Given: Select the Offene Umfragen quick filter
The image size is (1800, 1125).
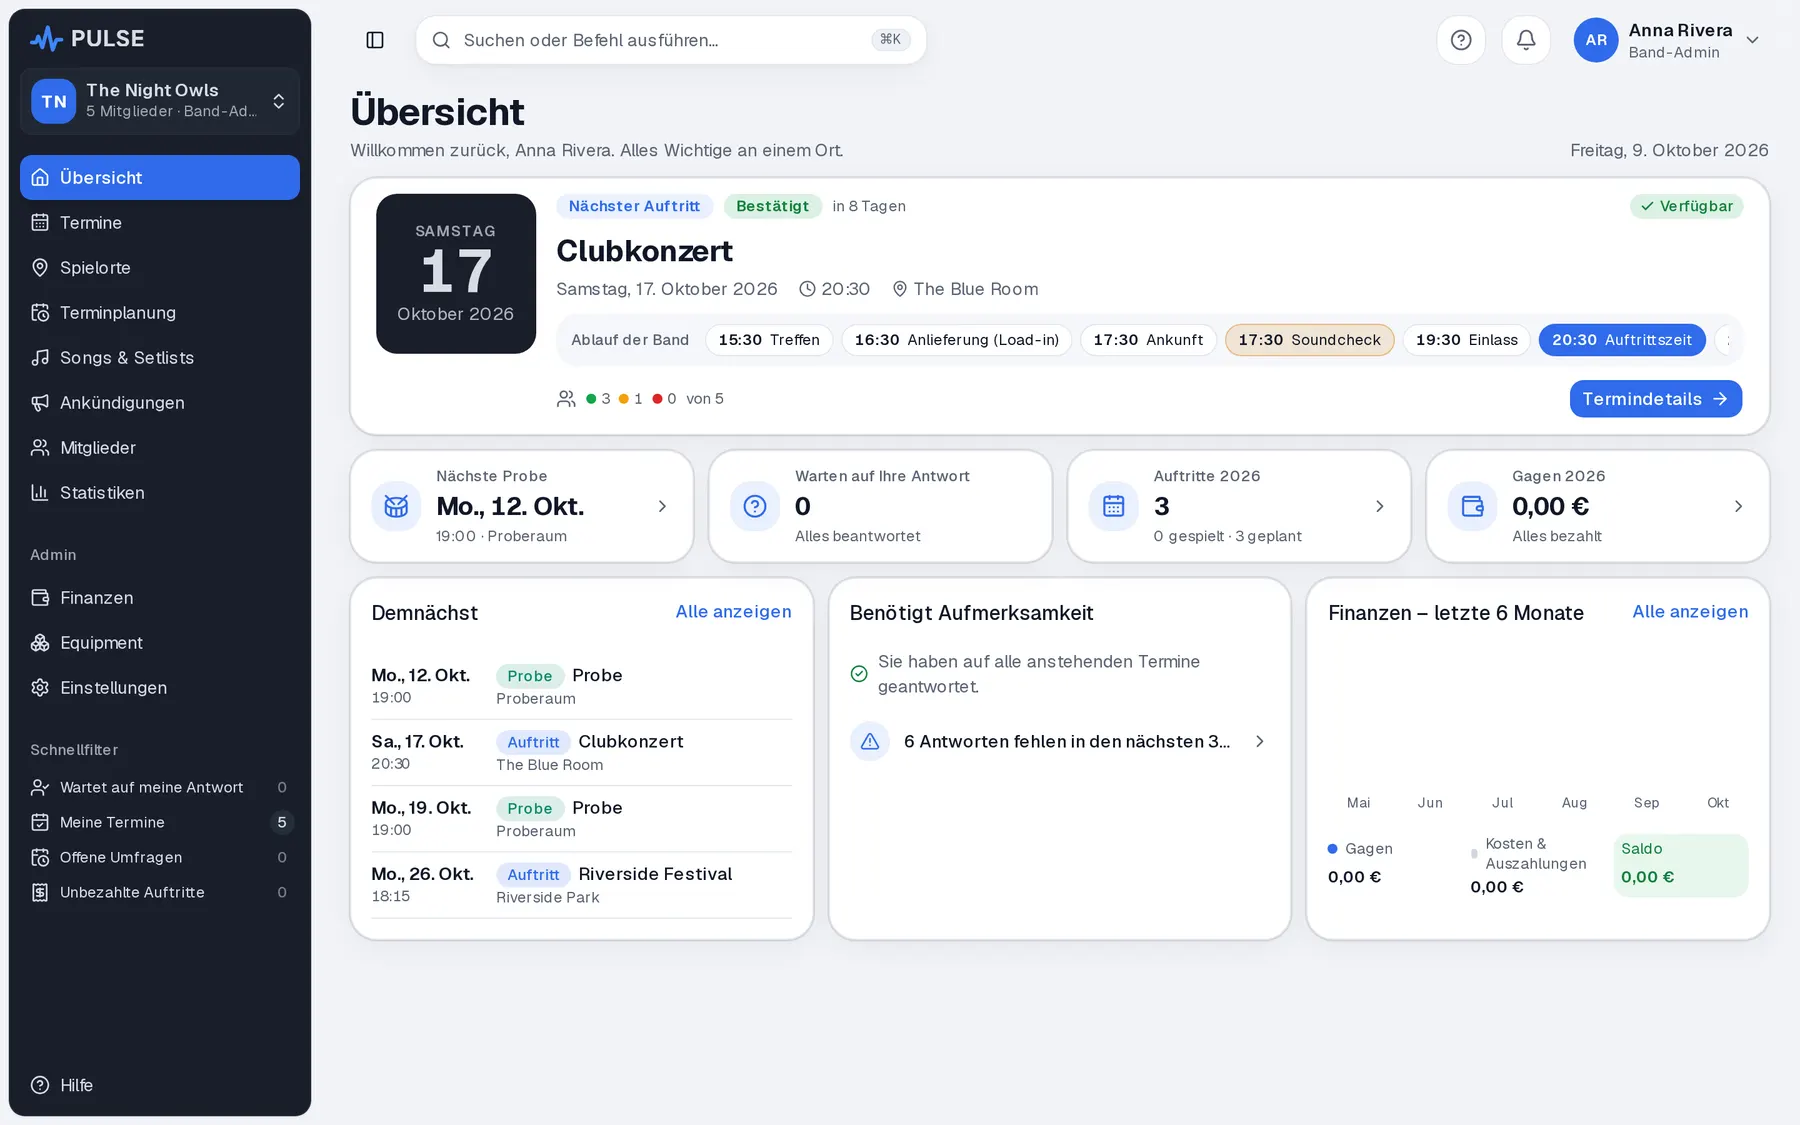Looking at the screenshot, I should pyautogui.click(x=160, y=857).
